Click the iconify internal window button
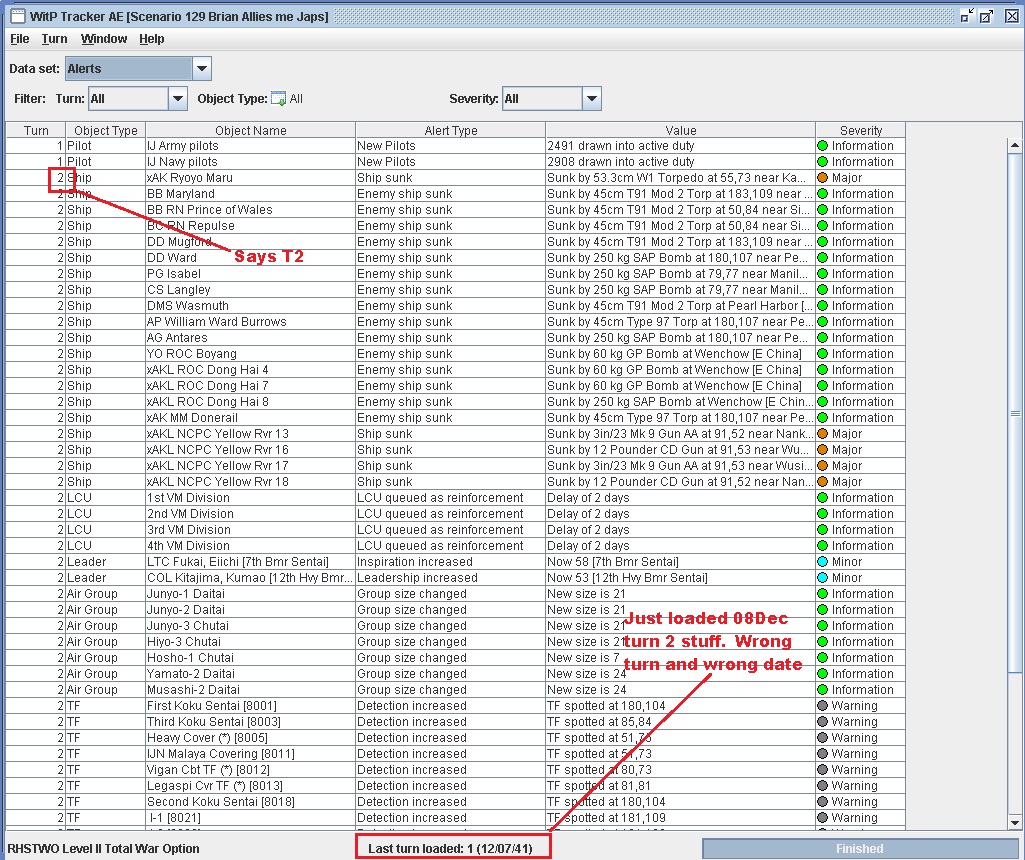Screen dimensions: 1025x860 pyautogui.click(x=967, y=16)
